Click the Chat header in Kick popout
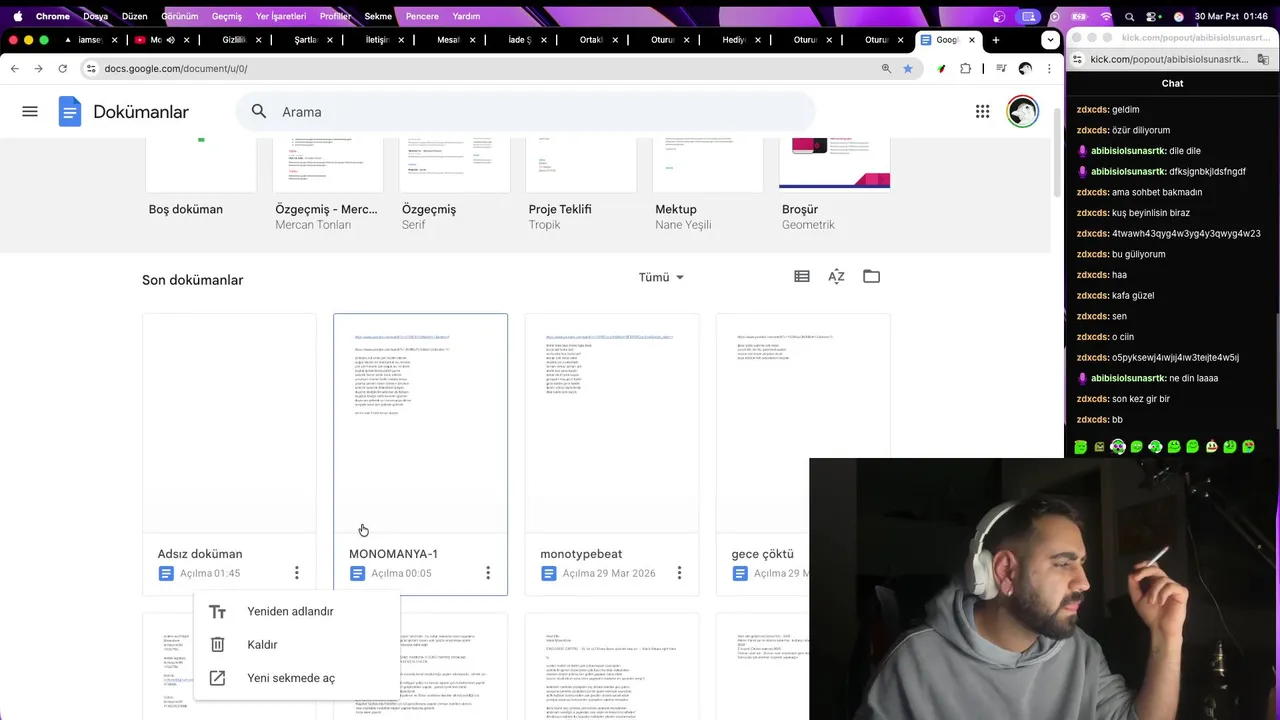 1172,83
